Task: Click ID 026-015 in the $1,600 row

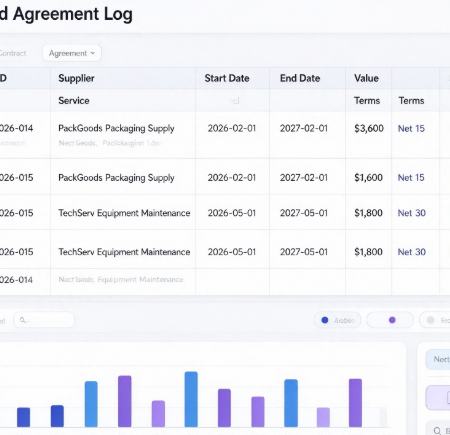Action: (16, 178)
